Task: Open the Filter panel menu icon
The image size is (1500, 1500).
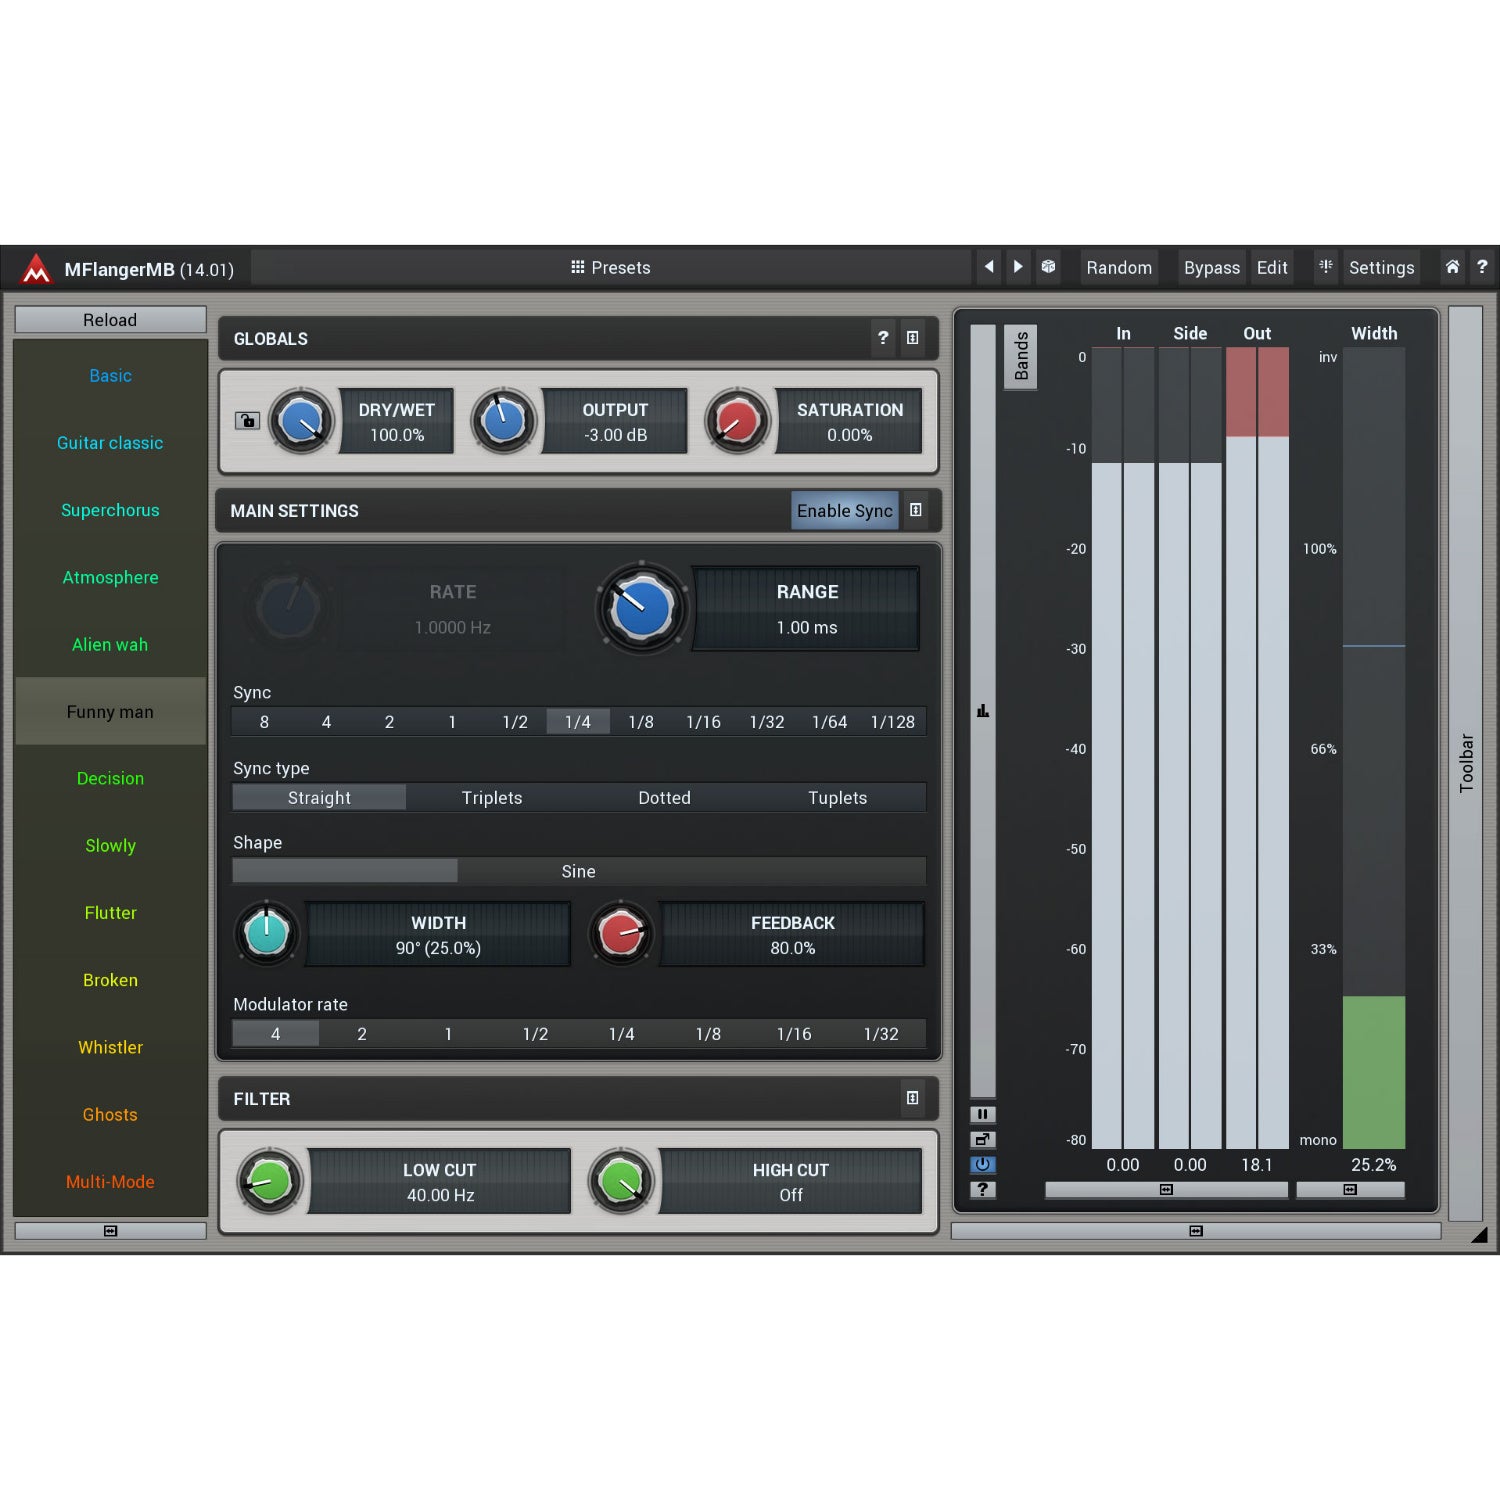Action: (x=912, y=1098)
